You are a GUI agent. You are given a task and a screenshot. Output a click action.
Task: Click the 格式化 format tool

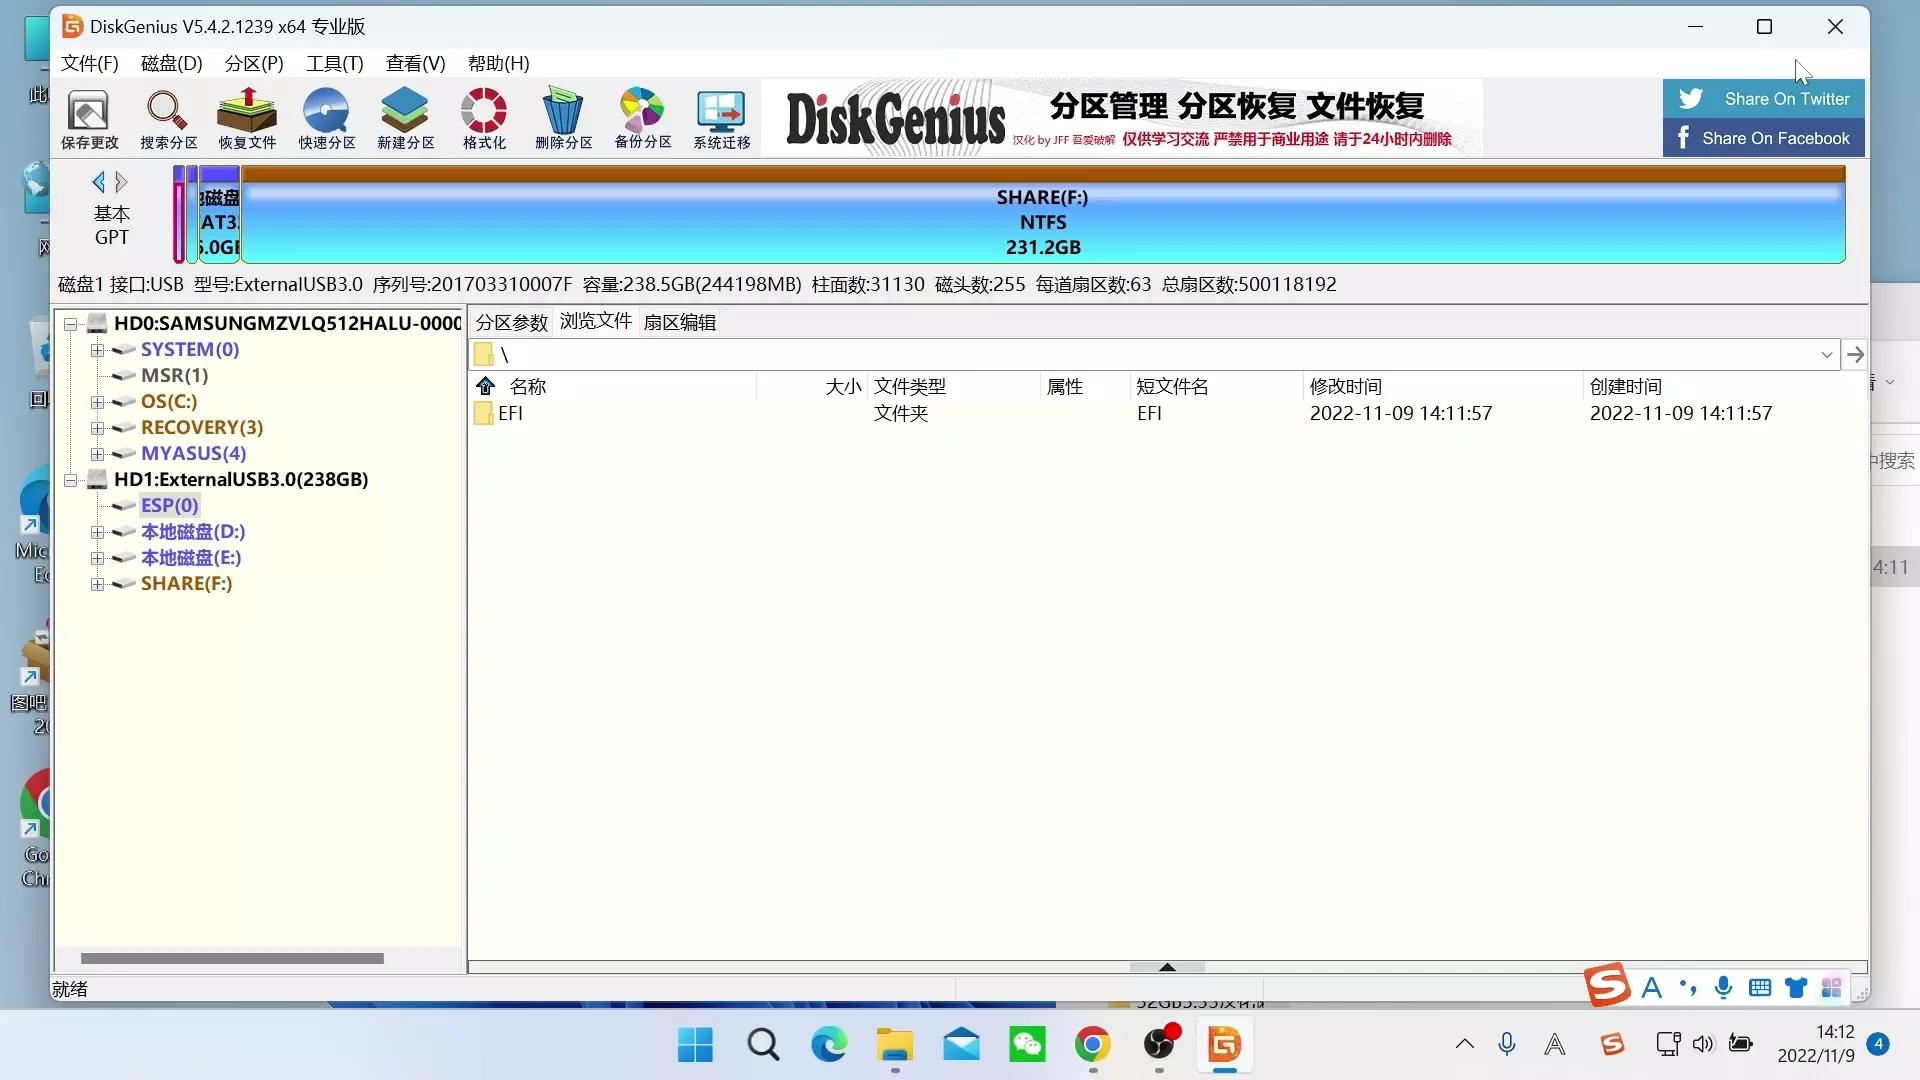483,118
